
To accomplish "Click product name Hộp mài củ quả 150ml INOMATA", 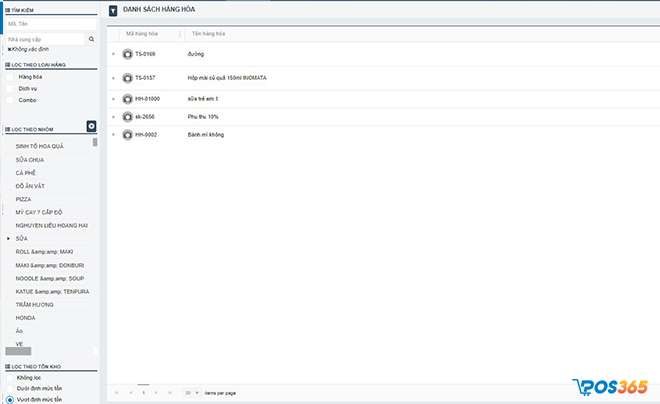I will [x=227, y=78].
